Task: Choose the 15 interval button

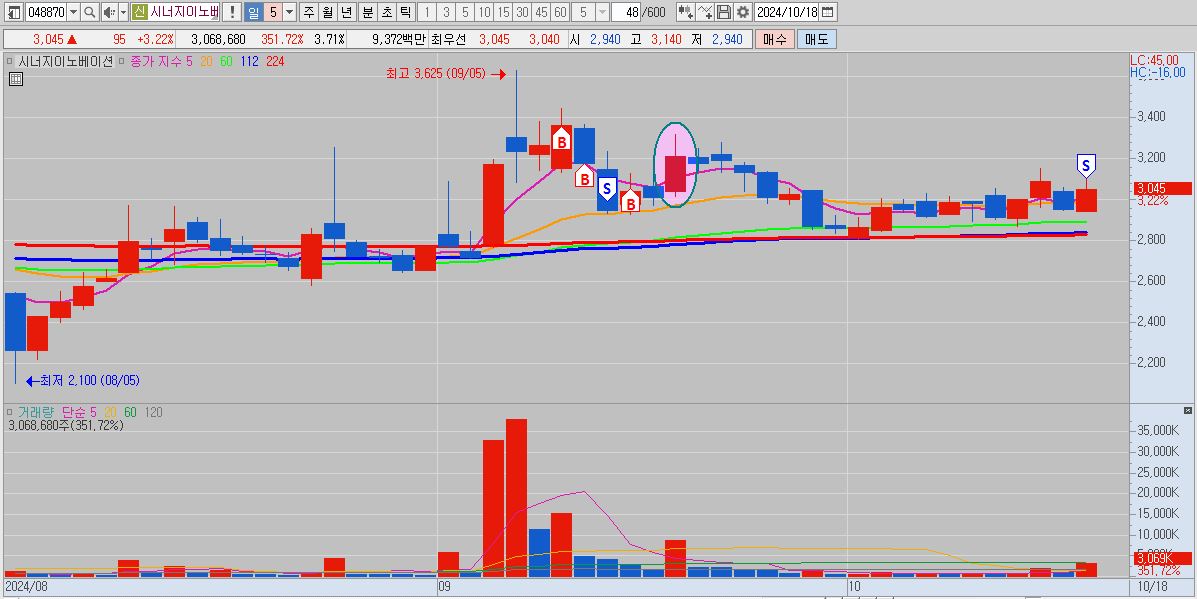Action: [503, 12]
